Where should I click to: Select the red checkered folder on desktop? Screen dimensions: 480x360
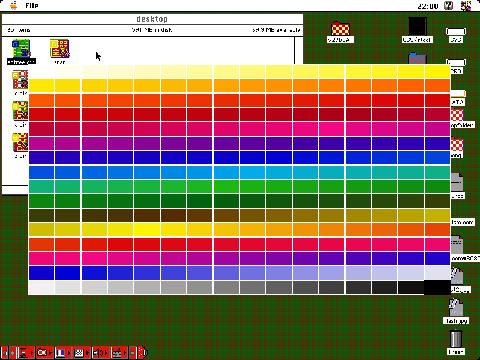tap(340, 29)
